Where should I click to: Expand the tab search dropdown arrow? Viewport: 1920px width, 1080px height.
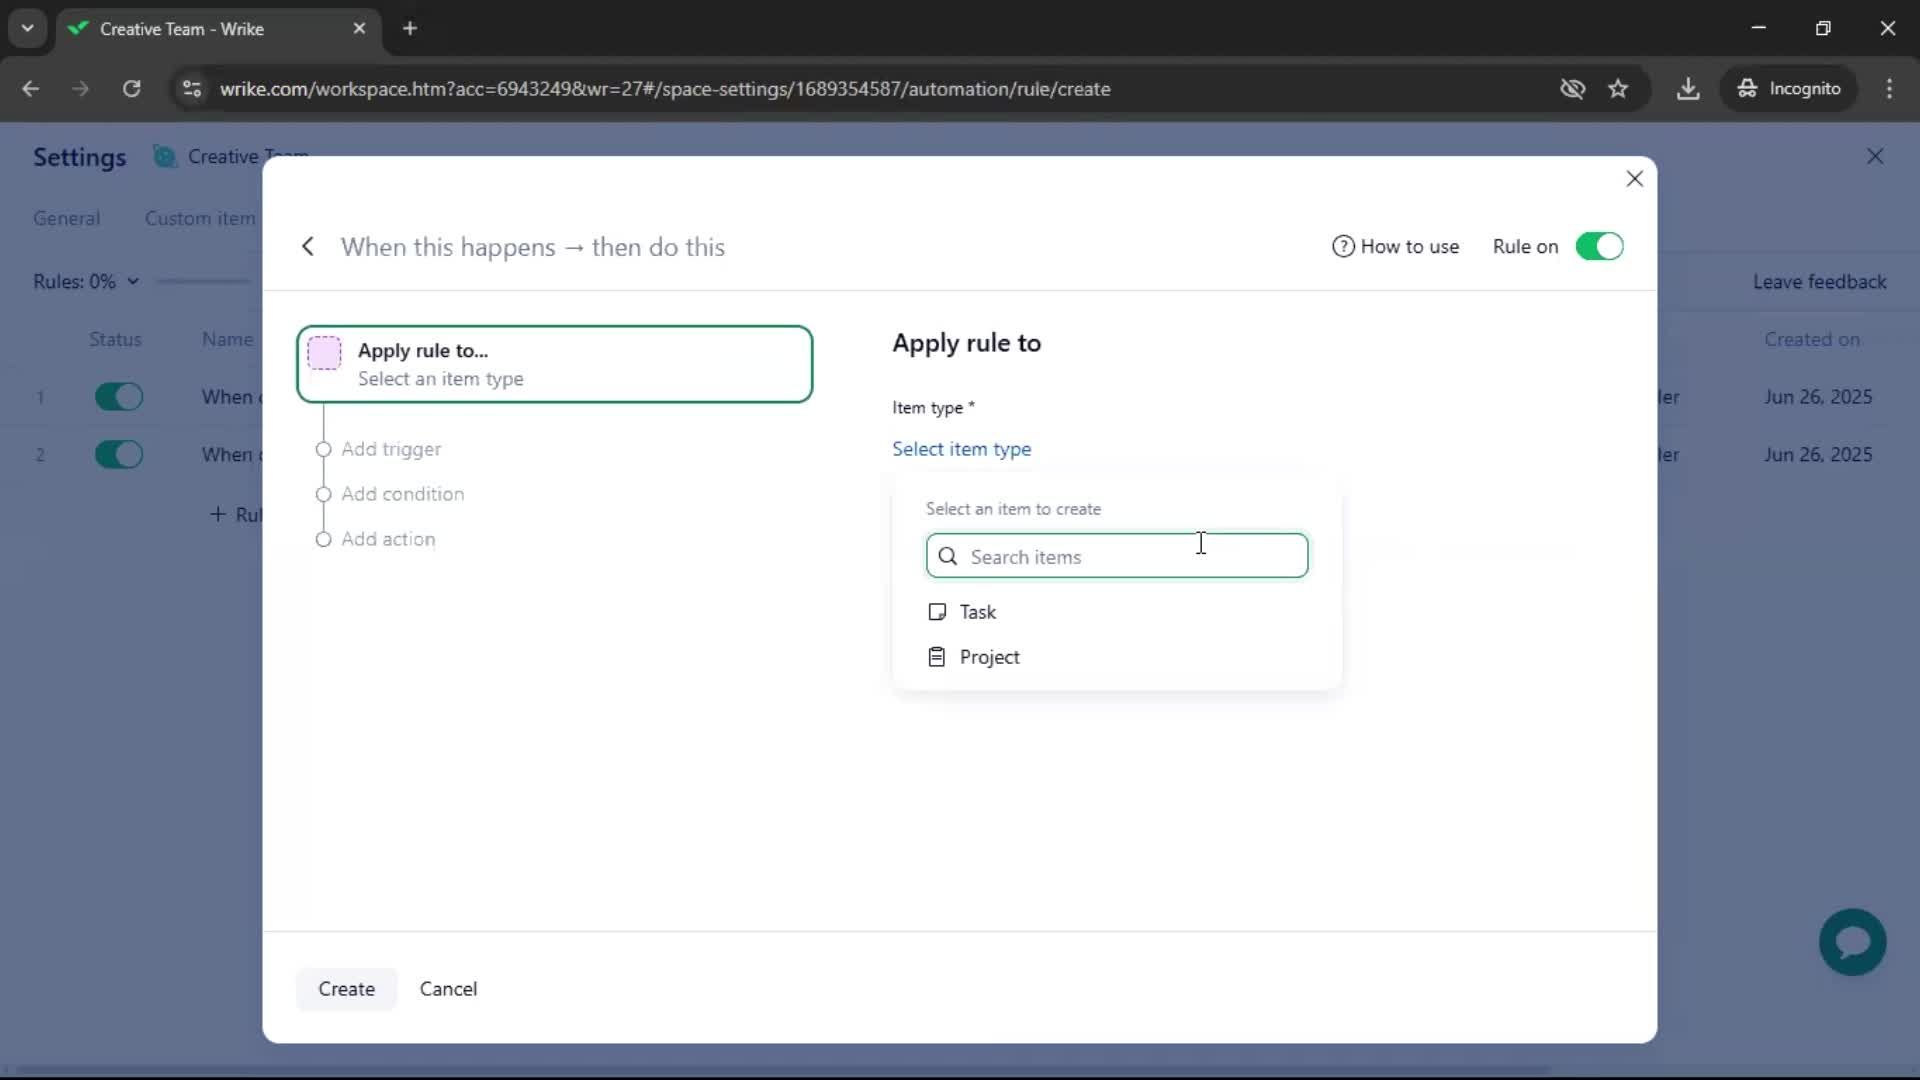pos(28,29)
